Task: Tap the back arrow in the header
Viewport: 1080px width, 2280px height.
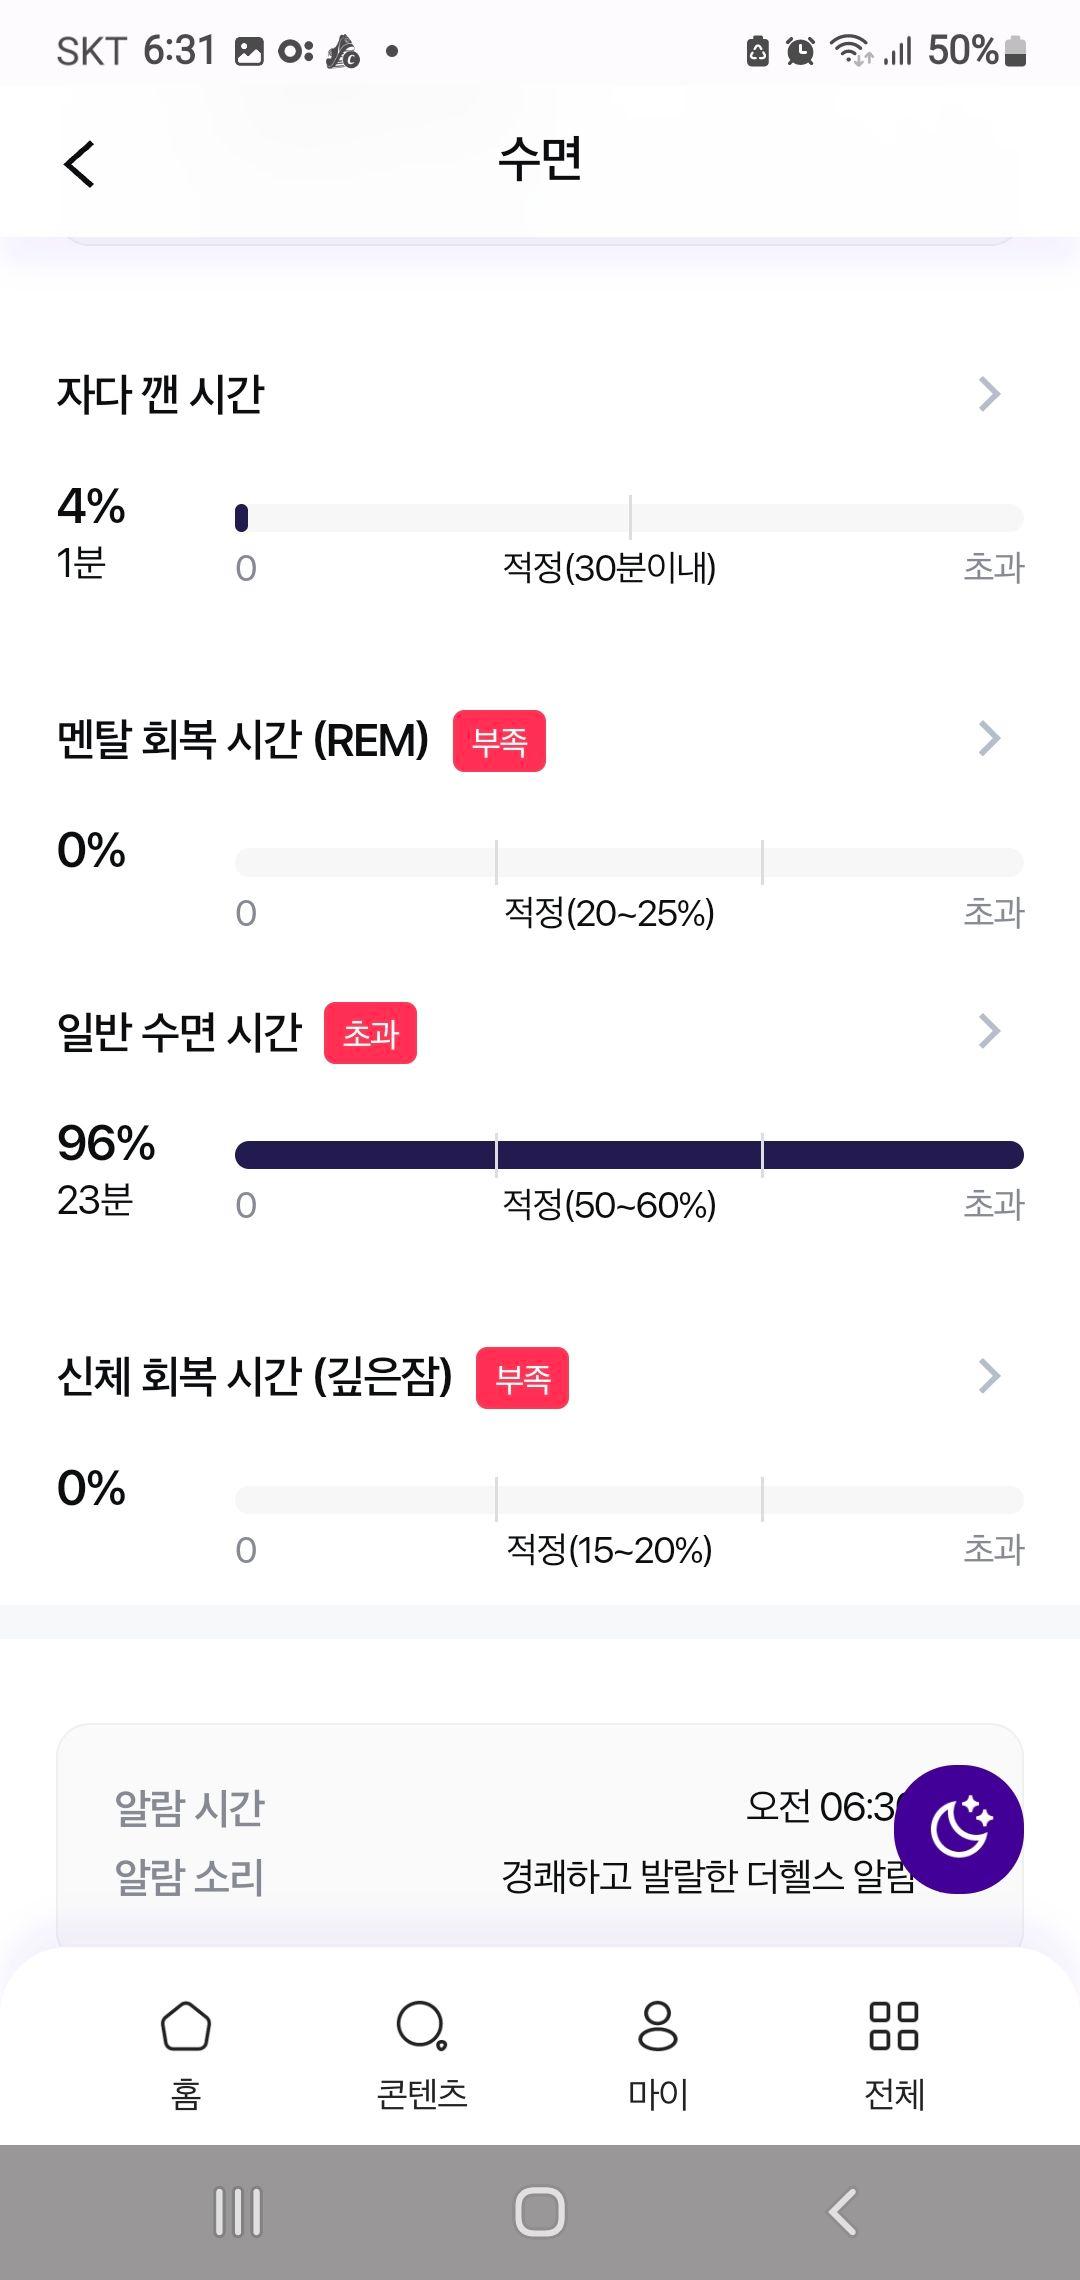Action: point(79,163)
